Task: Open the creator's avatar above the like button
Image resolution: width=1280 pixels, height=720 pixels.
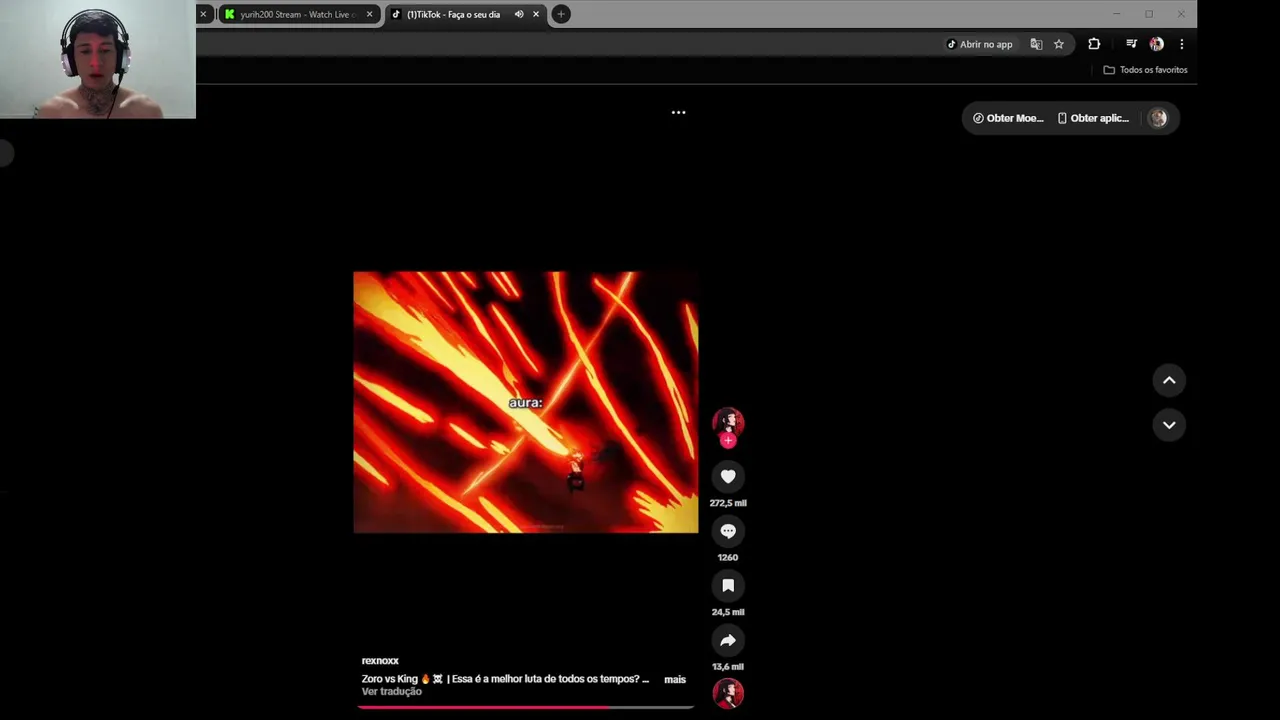Action: 728,423
